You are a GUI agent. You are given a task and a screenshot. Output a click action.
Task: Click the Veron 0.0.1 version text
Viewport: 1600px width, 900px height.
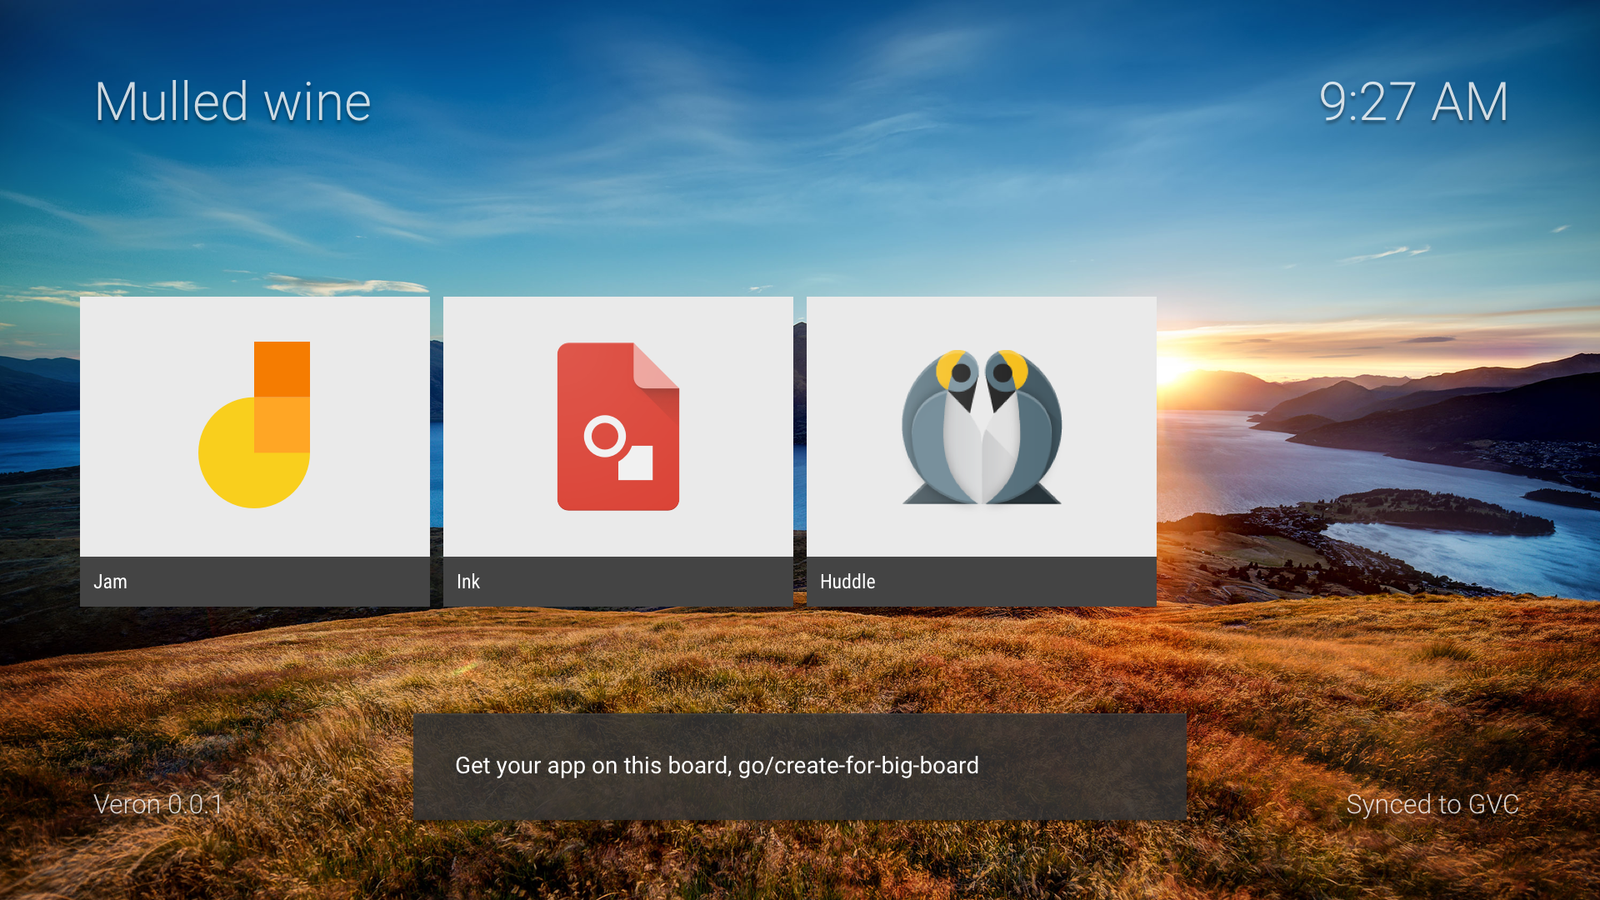(x=158, y=804)
